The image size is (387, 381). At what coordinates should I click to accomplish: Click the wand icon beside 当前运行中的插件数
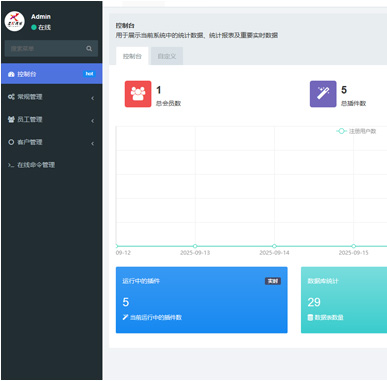coord(125,317)
